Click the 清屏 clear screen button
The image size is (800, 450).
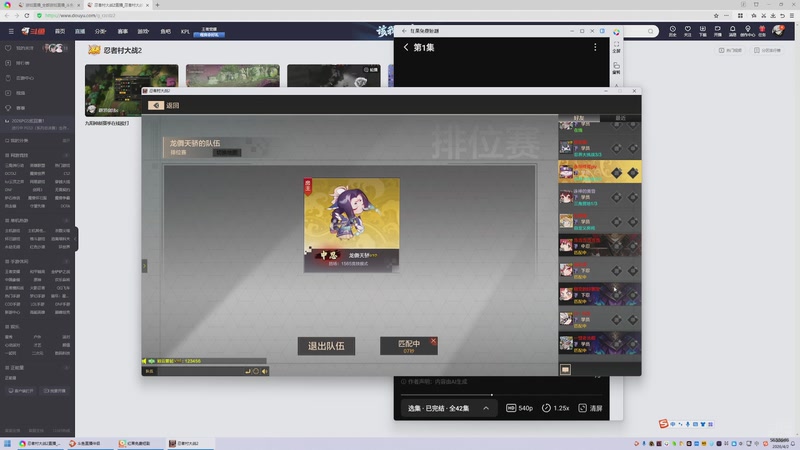coord(590,408)
